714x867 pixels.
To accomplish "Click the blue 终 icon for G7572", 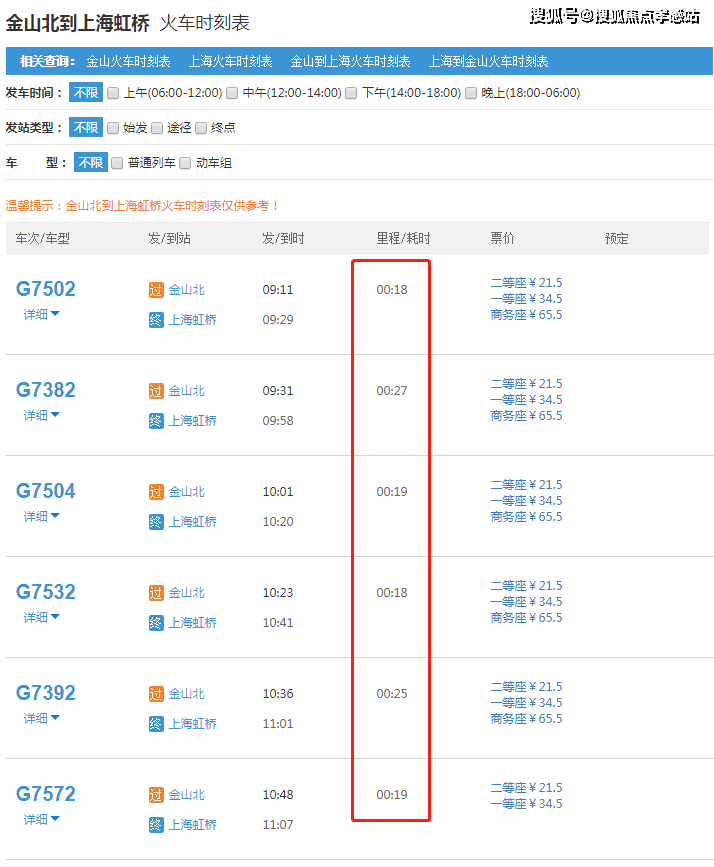I will [x=155, y=825].
